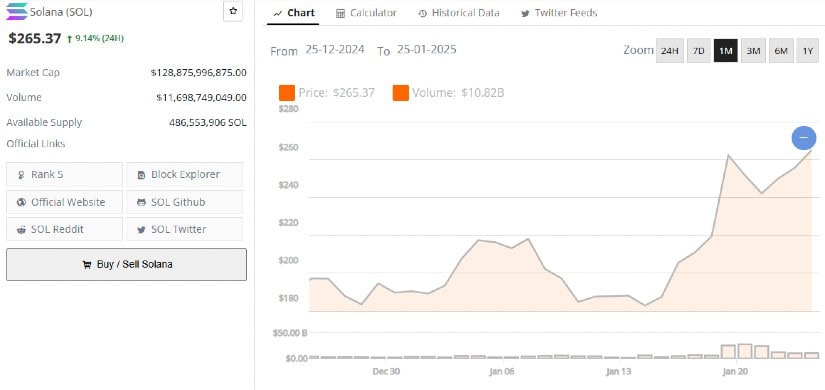Click the Dec 30 axis label
Screen dimensions: 825x390
tap(386, 372)
